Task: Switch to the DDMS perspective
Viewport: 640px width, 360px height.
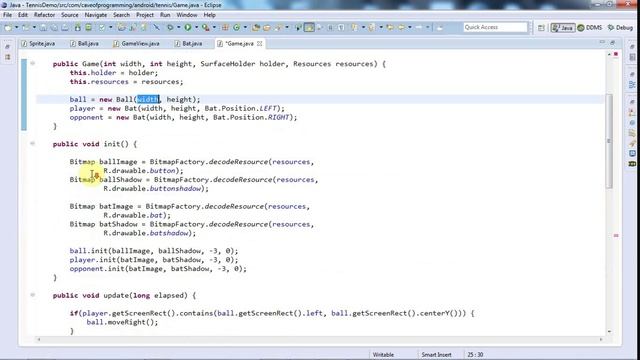Action: [590, 28]
